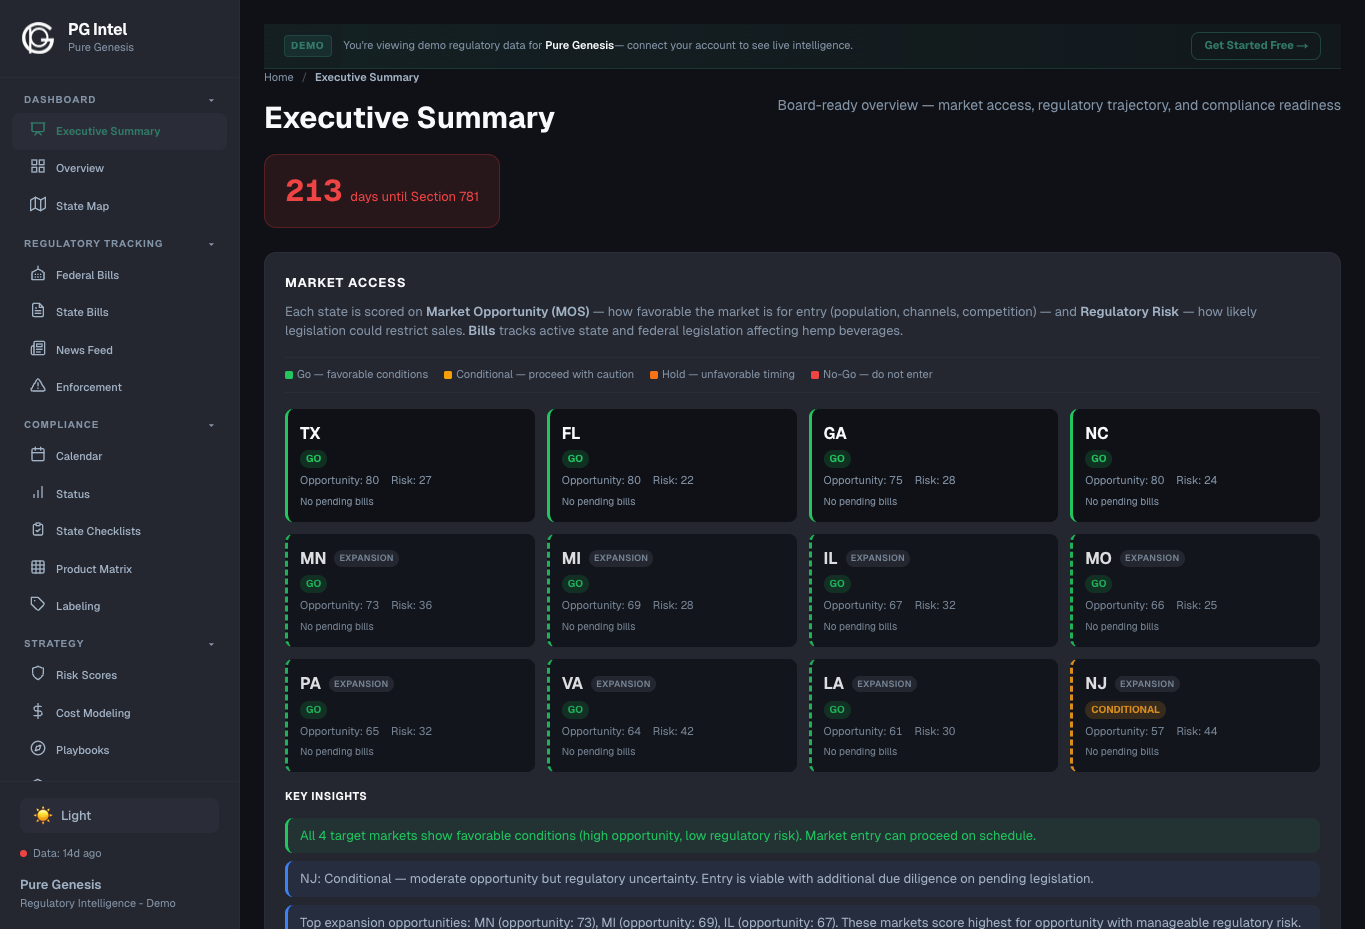Navigate Home via the breadcrumb link
The image size is (1365, 929).
[x=278, y=77]
